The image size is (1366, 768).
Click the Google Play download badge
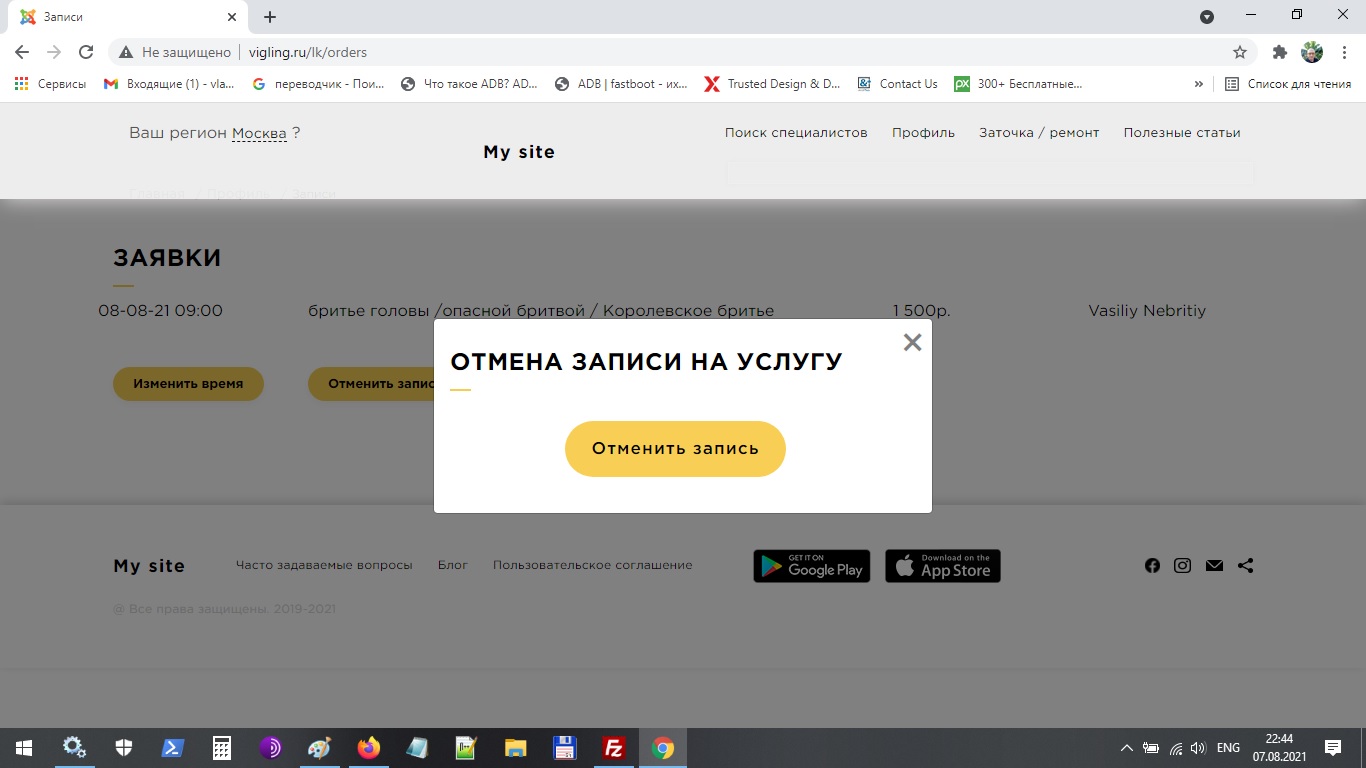tap(811, 565)
